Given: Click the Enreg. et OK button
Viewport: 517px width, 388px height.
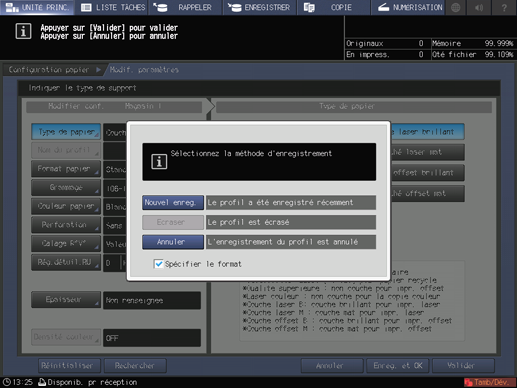Looking at the screenshot, I should pyautogui.click(x=398, y=366).
